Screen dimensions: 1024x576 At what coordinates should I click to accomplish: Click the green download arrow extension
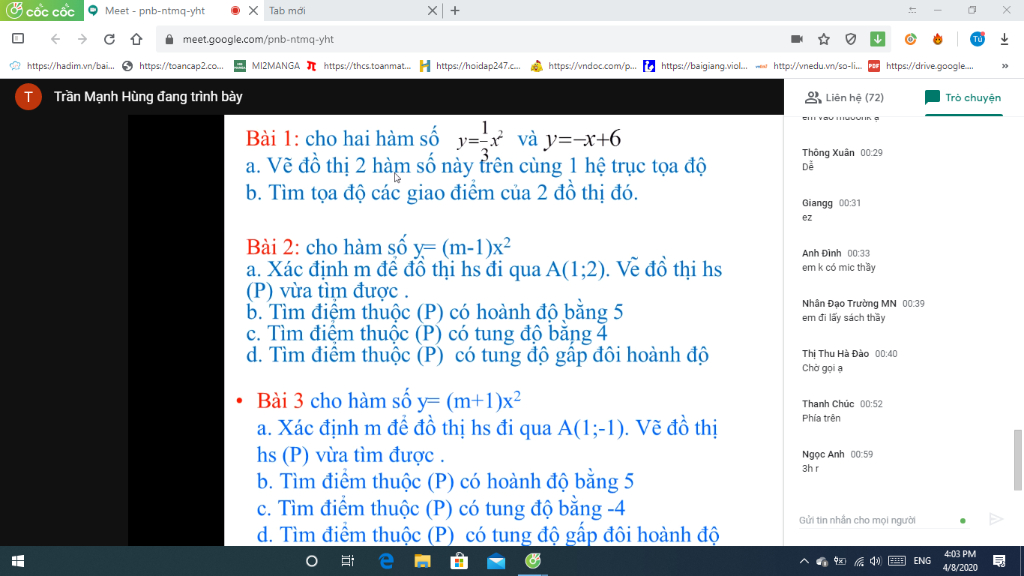878,39
